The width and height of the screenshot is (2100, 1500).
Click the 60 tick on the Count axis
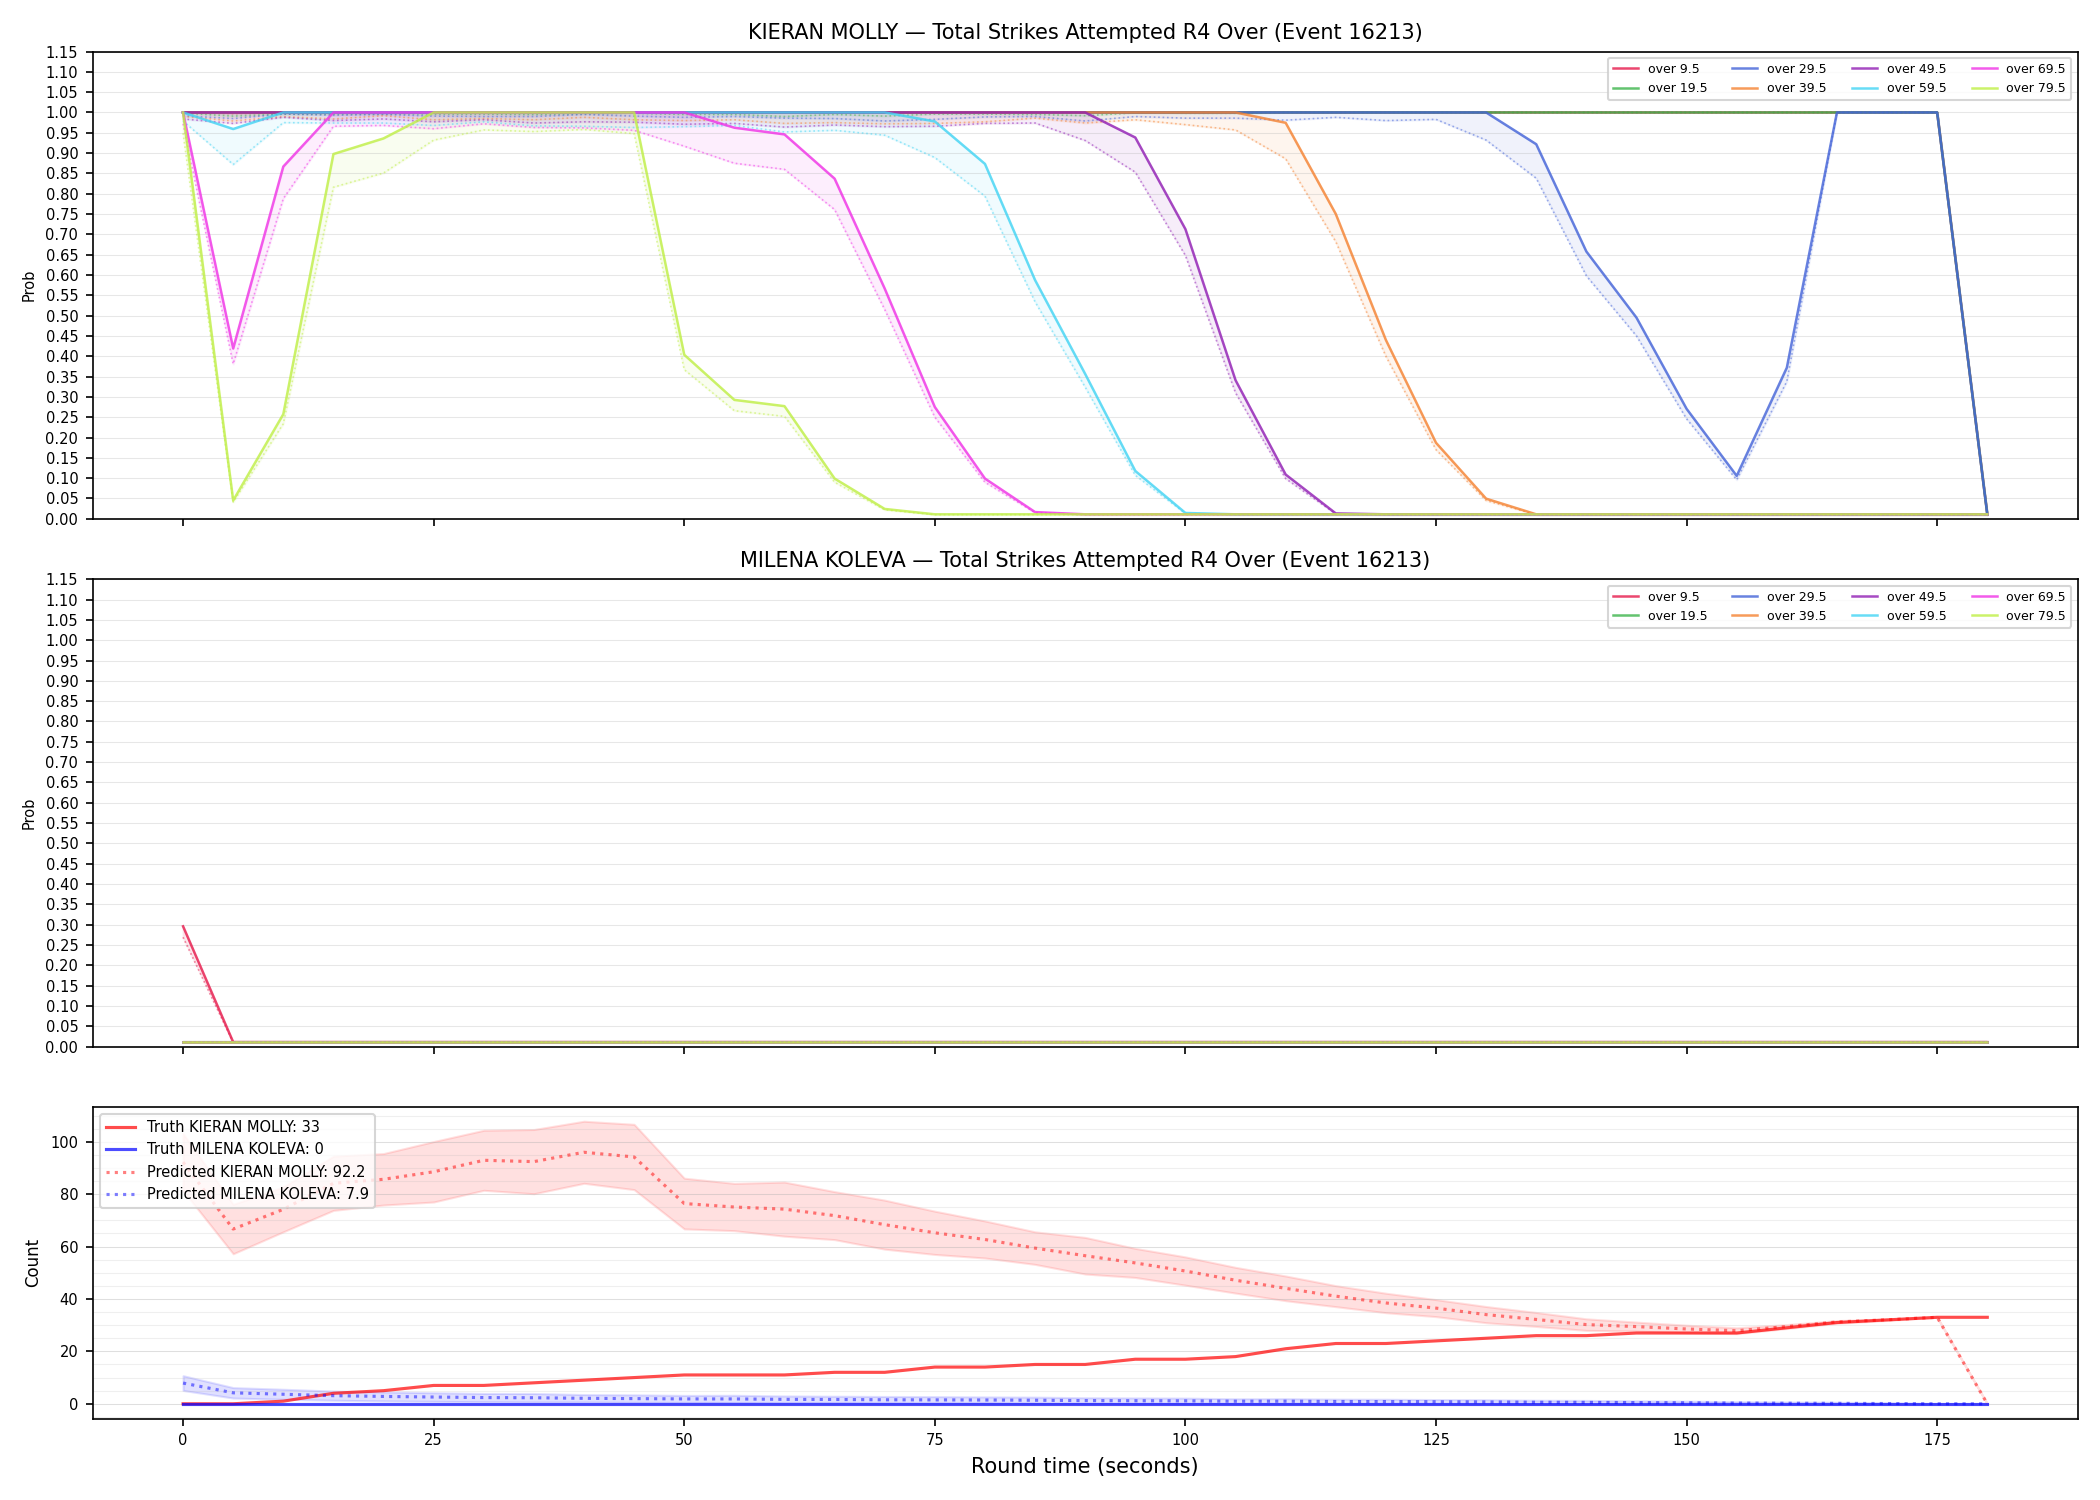(x=71, y=1247)
